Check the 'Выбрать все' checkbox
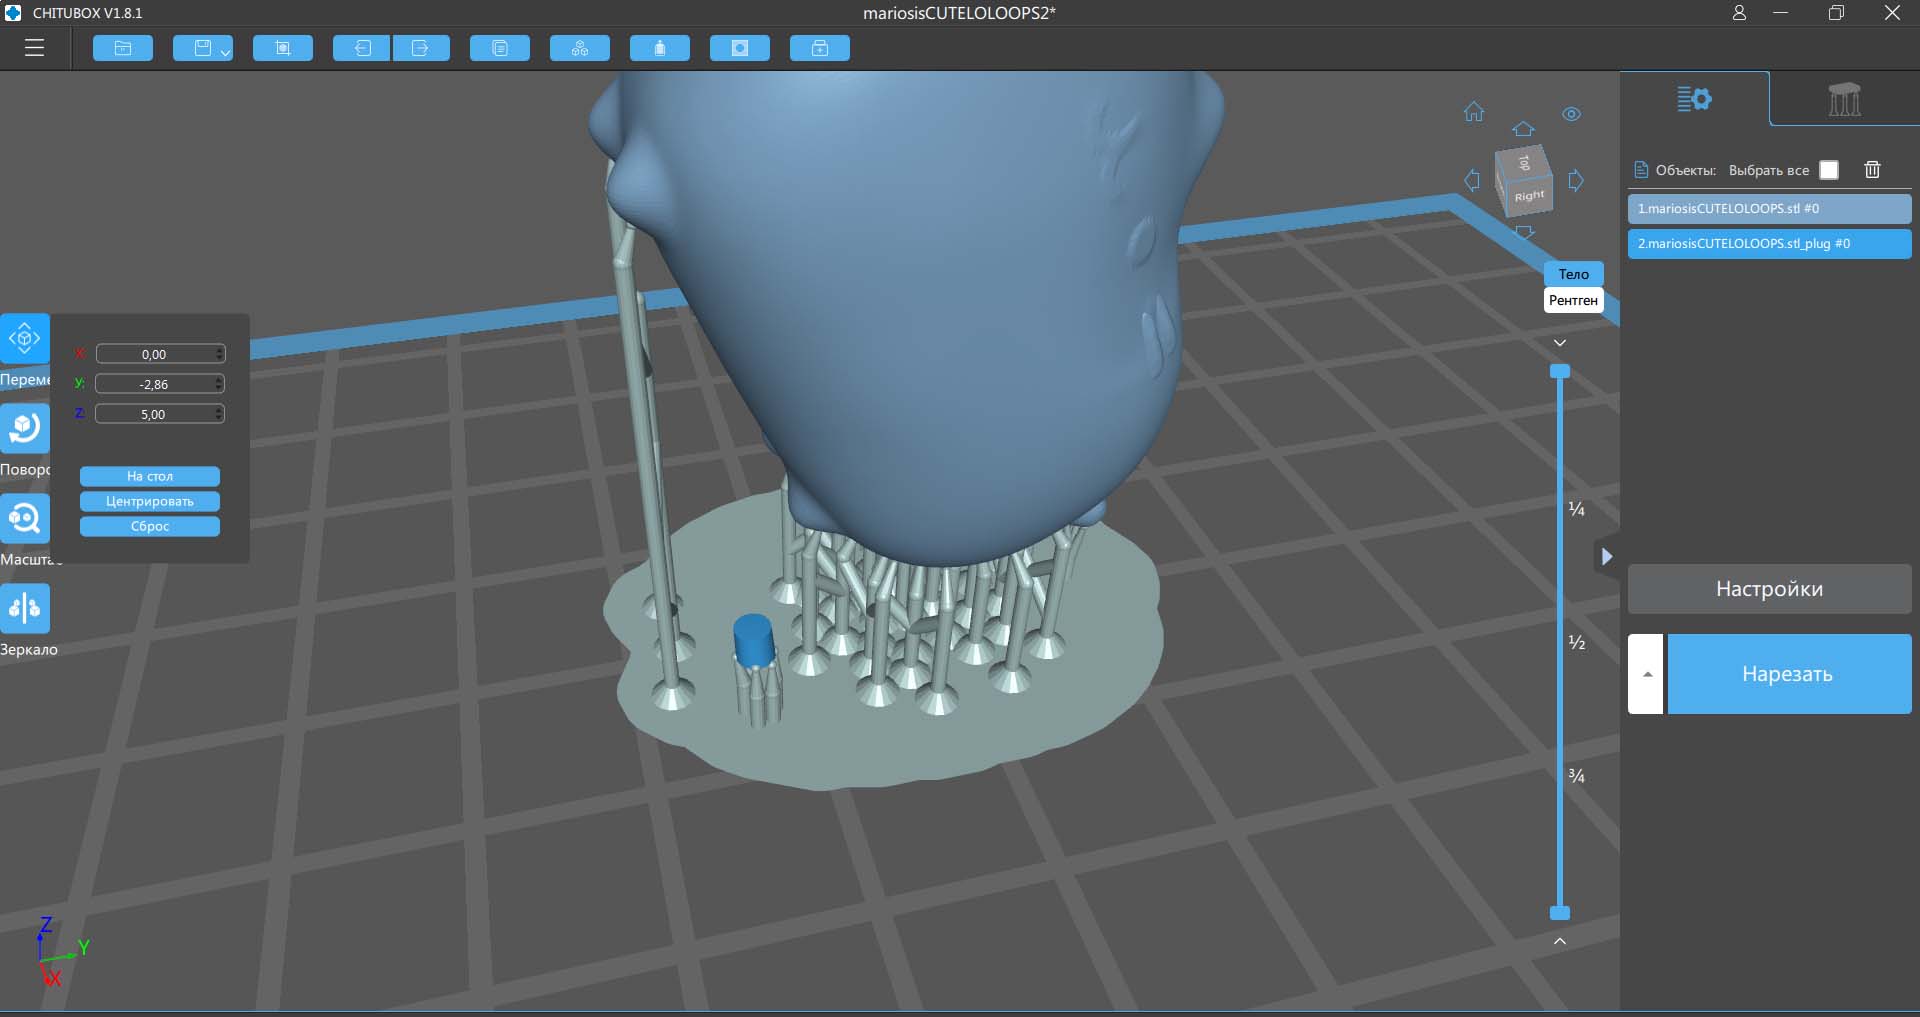Screen dimensions: 1920x1017 click(x=1829, y=170)
